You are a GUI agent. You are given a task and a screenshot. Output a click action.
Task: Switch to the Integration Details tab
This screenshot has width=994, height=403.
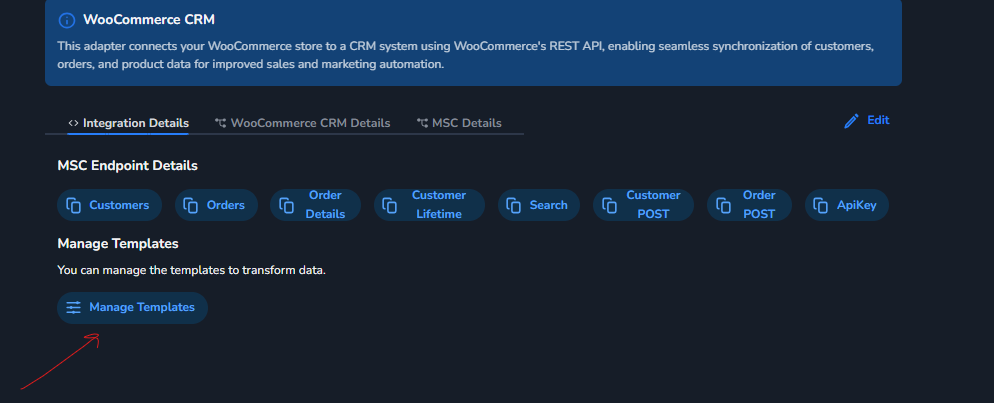pyautogui.click(x=128, y=123)
